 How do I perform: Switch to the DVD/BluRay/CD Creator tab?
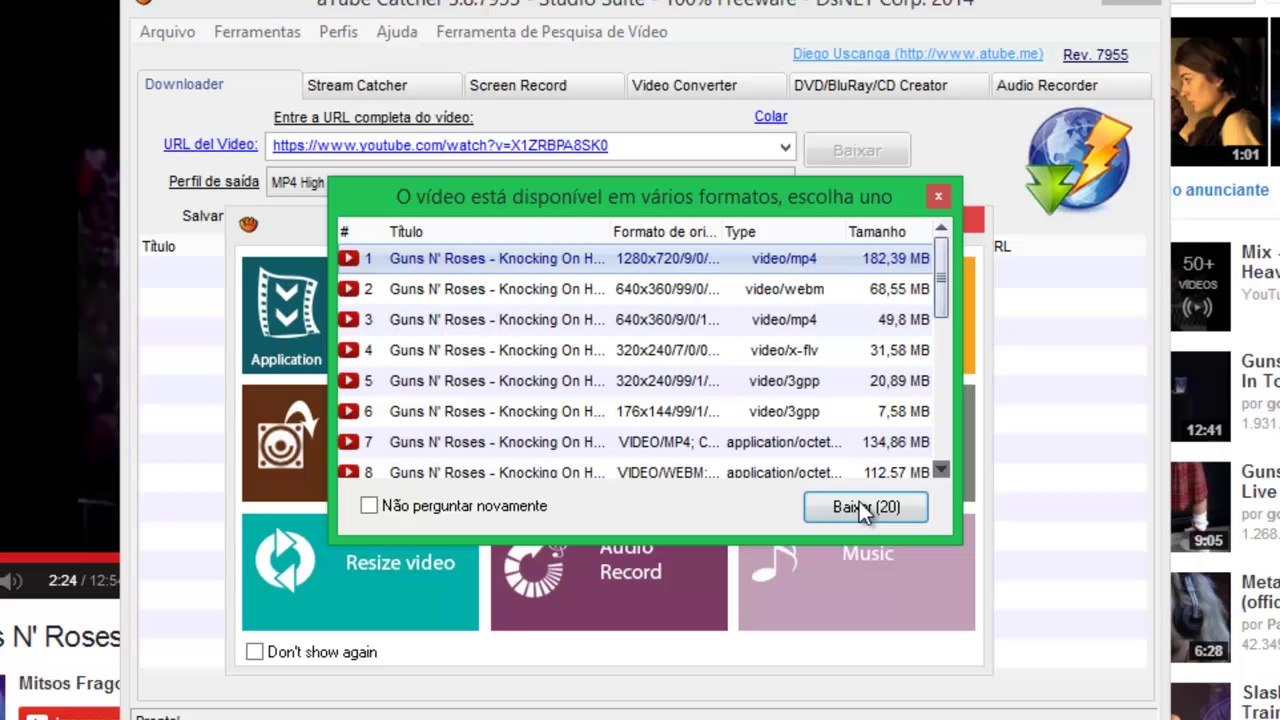coord(888,86)
